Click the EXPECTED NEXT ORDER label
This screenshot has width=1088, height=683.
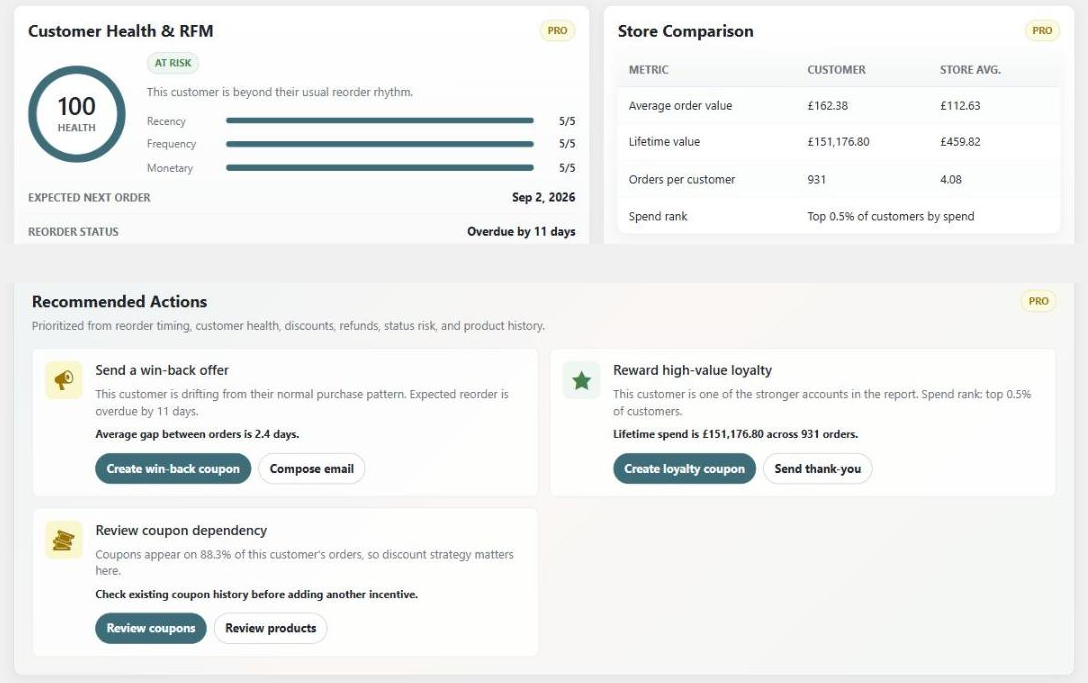pyautogui.click(x=89, y=197)
